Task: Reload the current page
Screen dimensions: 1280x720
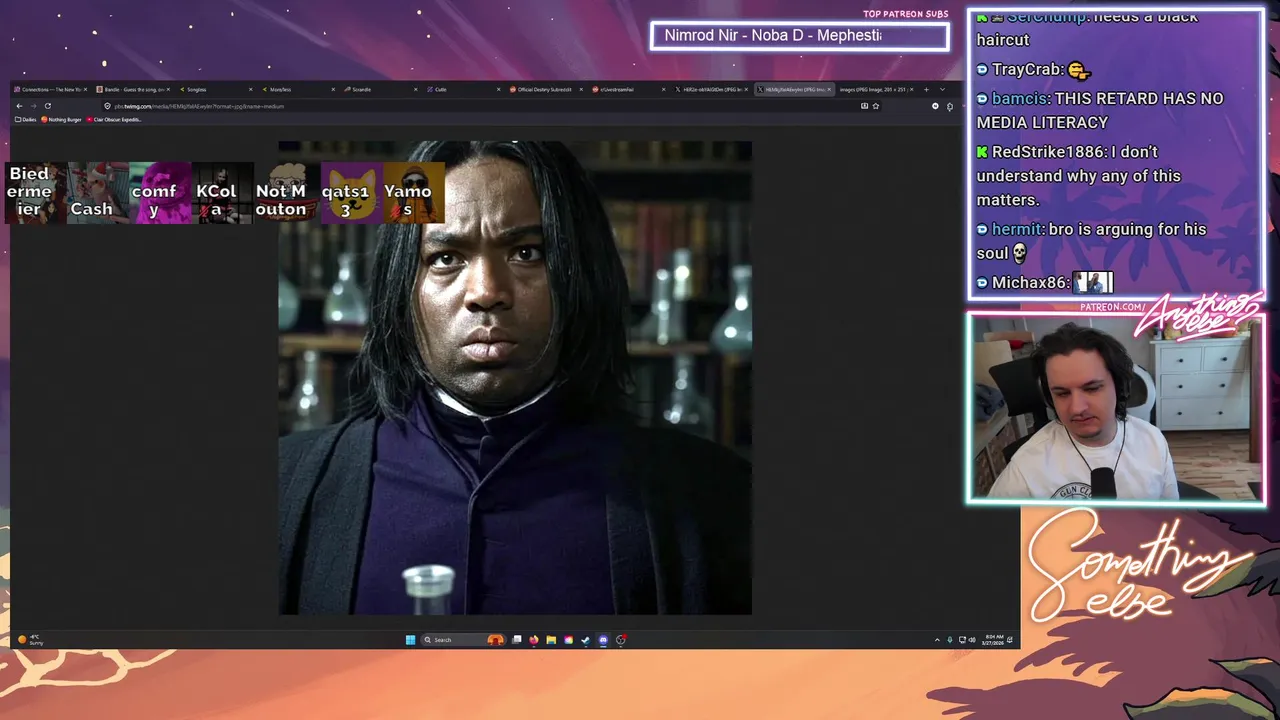Action: point(47,106)
